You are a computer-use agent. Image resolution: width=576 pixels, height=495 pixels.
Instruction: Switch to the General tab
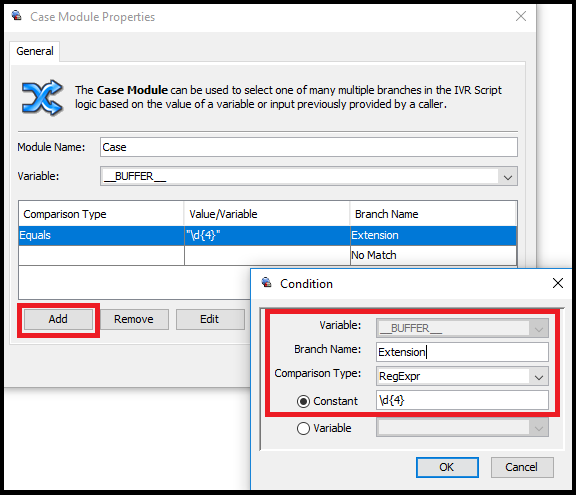(x=35, y=51)
